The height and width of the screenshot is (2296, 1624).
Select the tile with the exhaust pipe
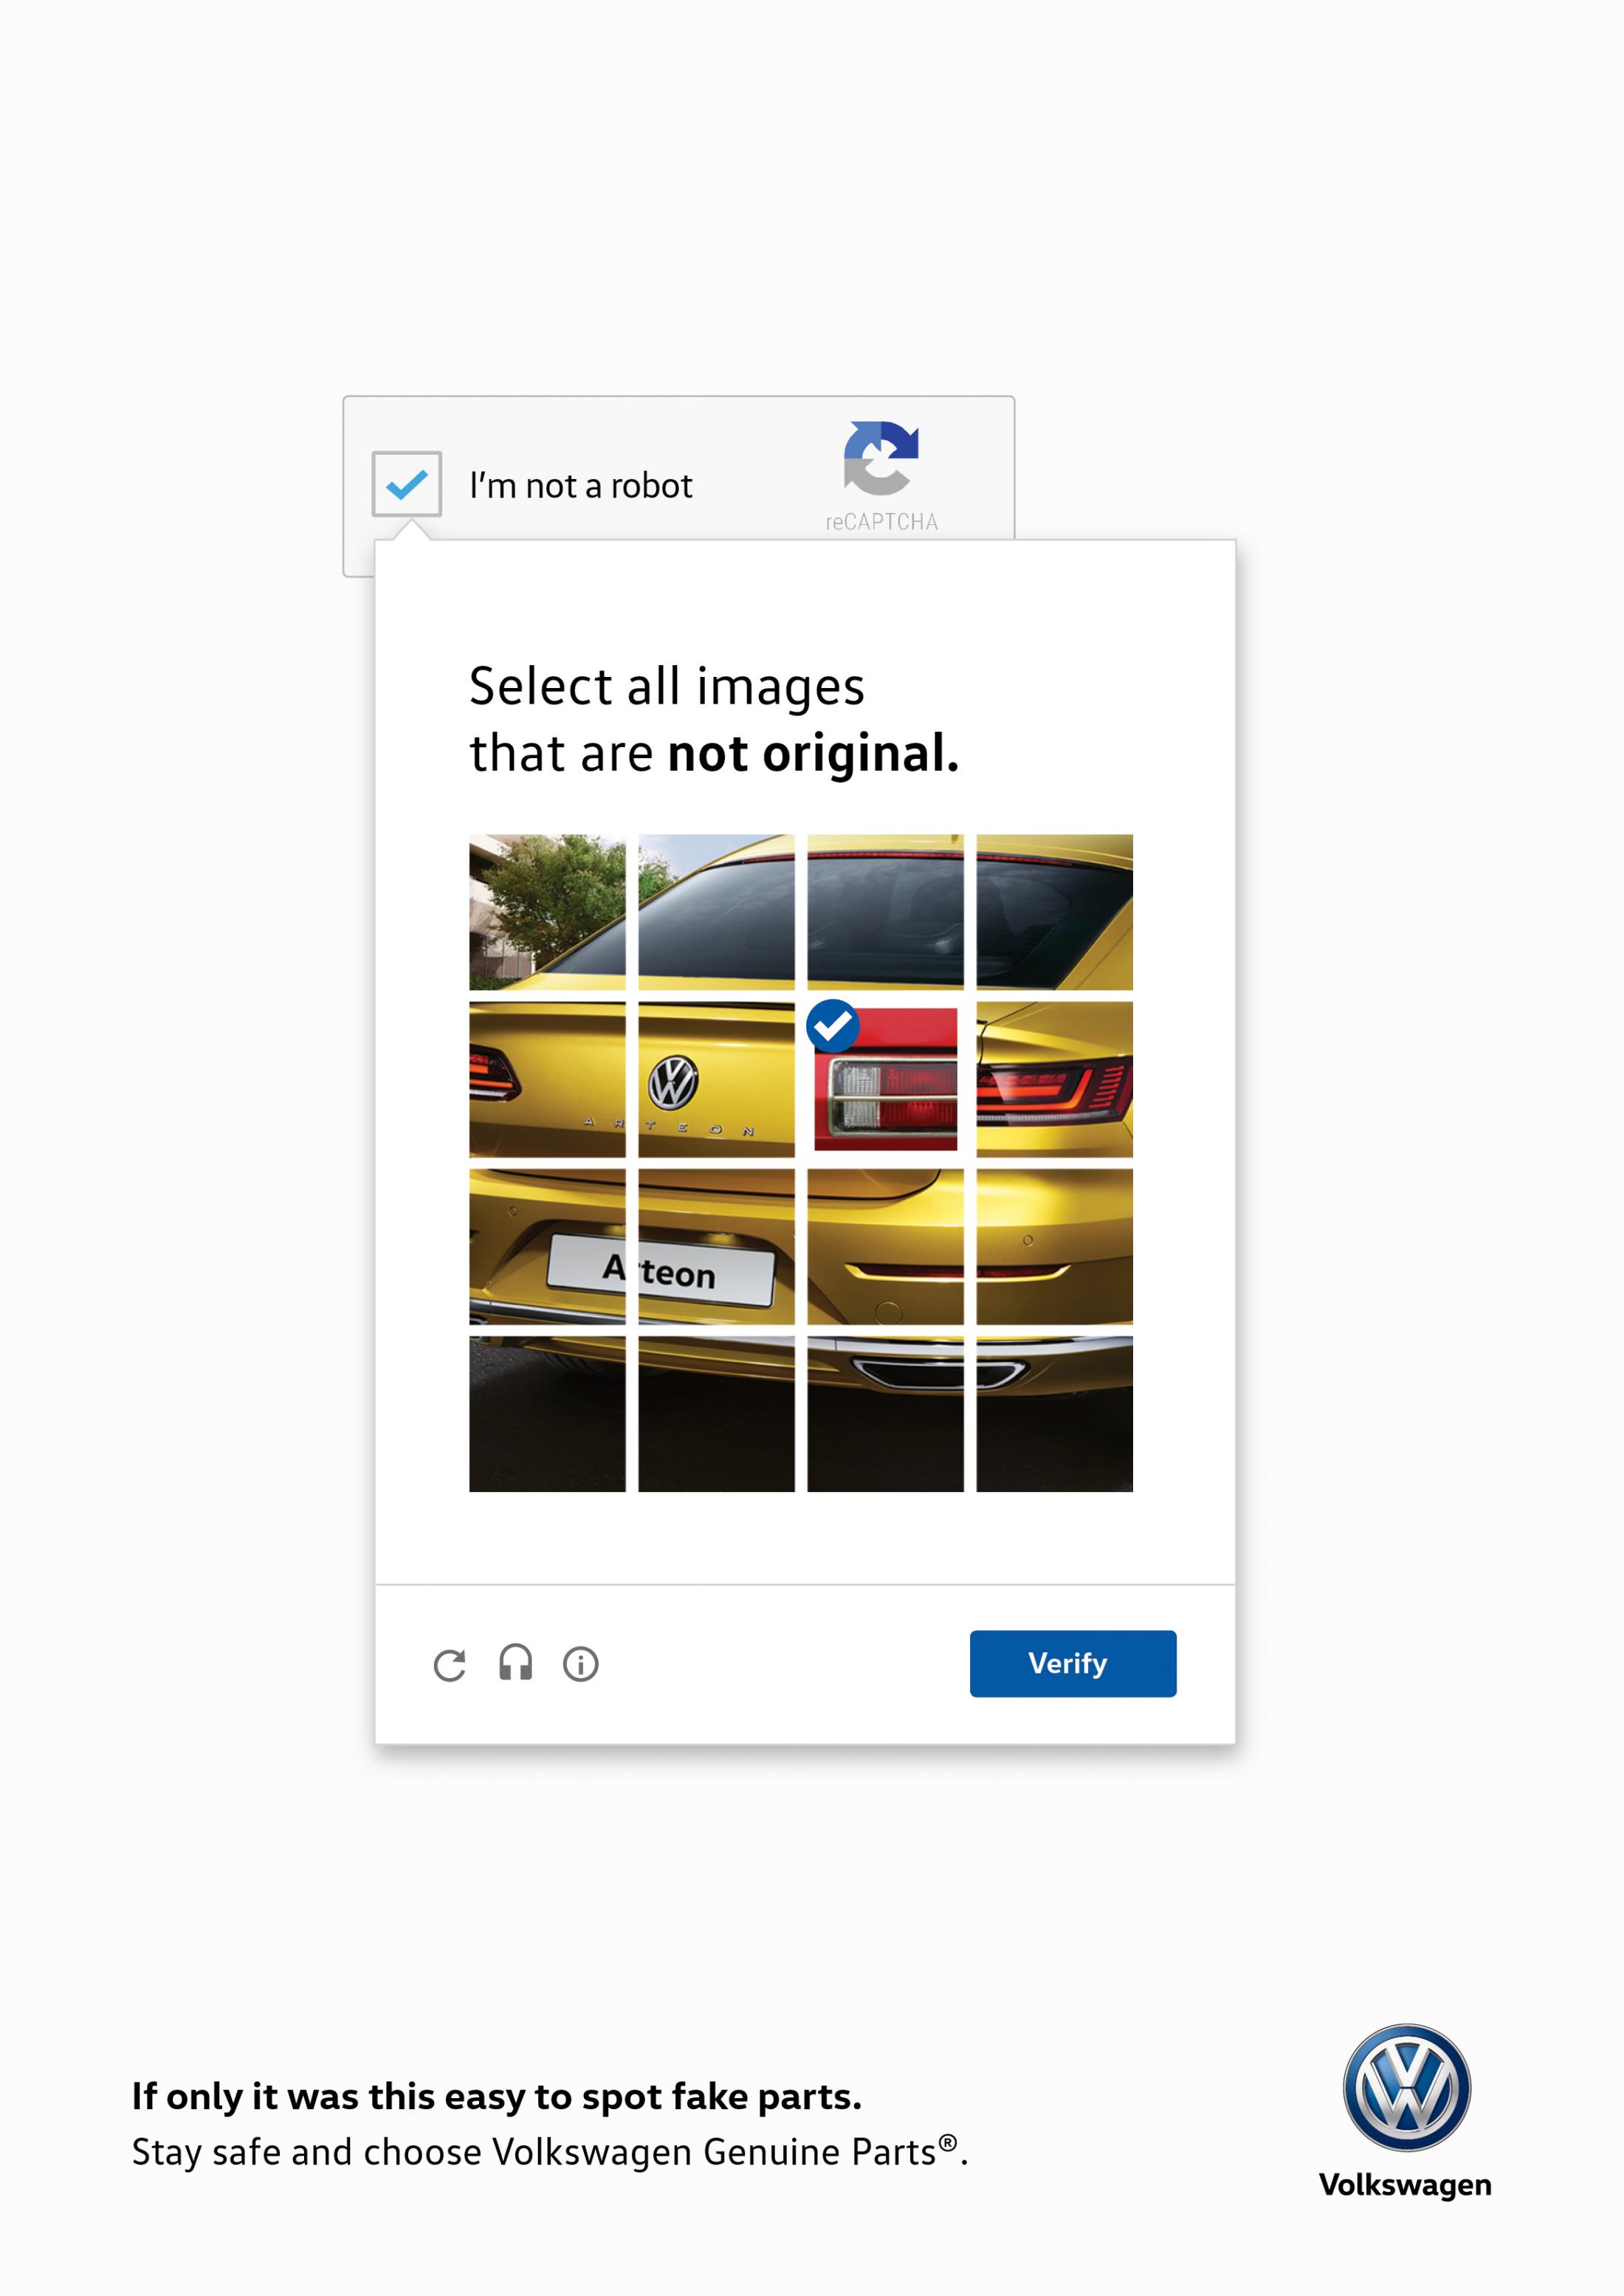tap(885, 1413)
